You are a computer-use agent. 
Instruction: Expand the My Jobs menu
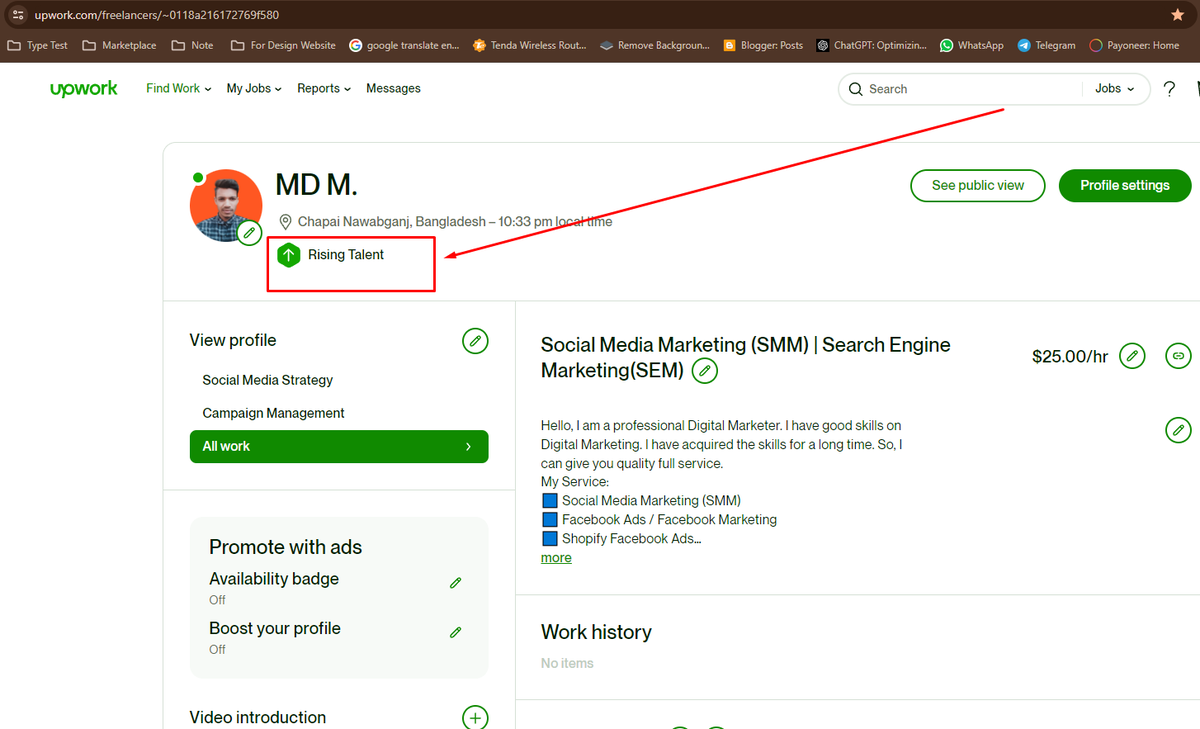254,89
